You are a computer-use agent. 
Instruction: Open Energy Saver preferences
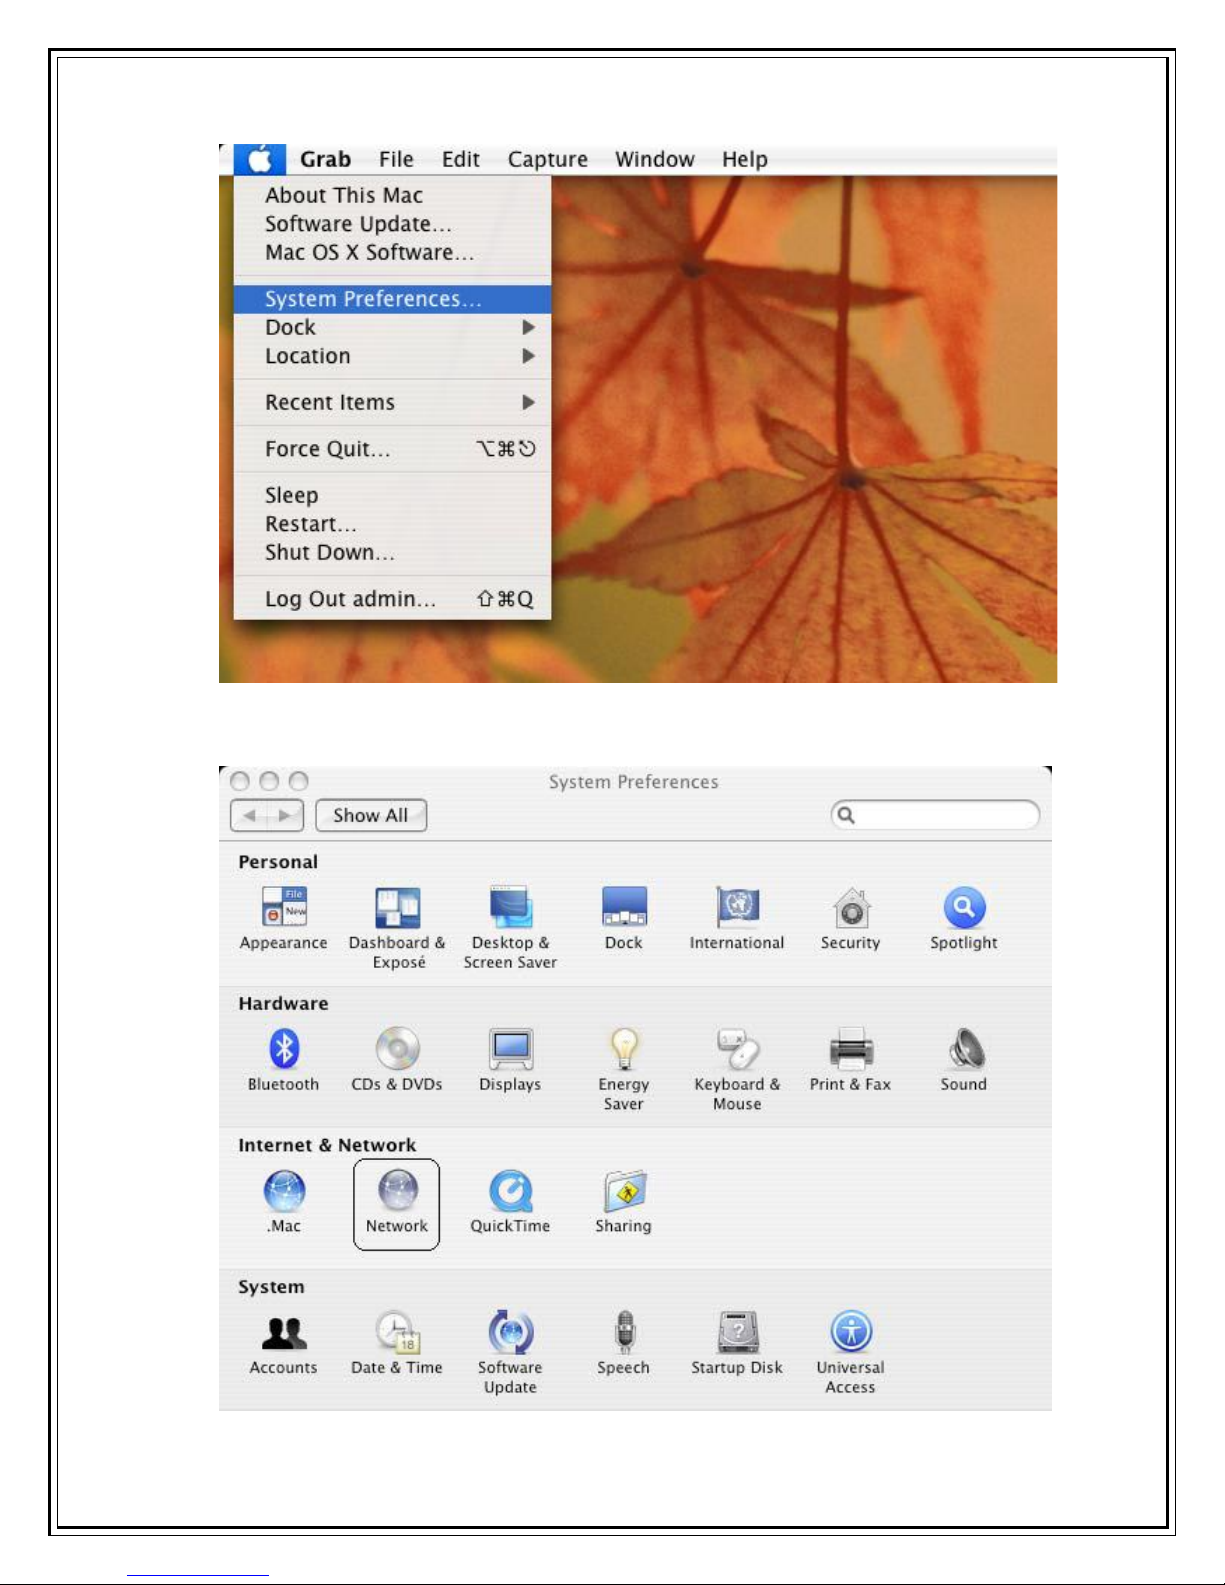[x=624, y=1070]
